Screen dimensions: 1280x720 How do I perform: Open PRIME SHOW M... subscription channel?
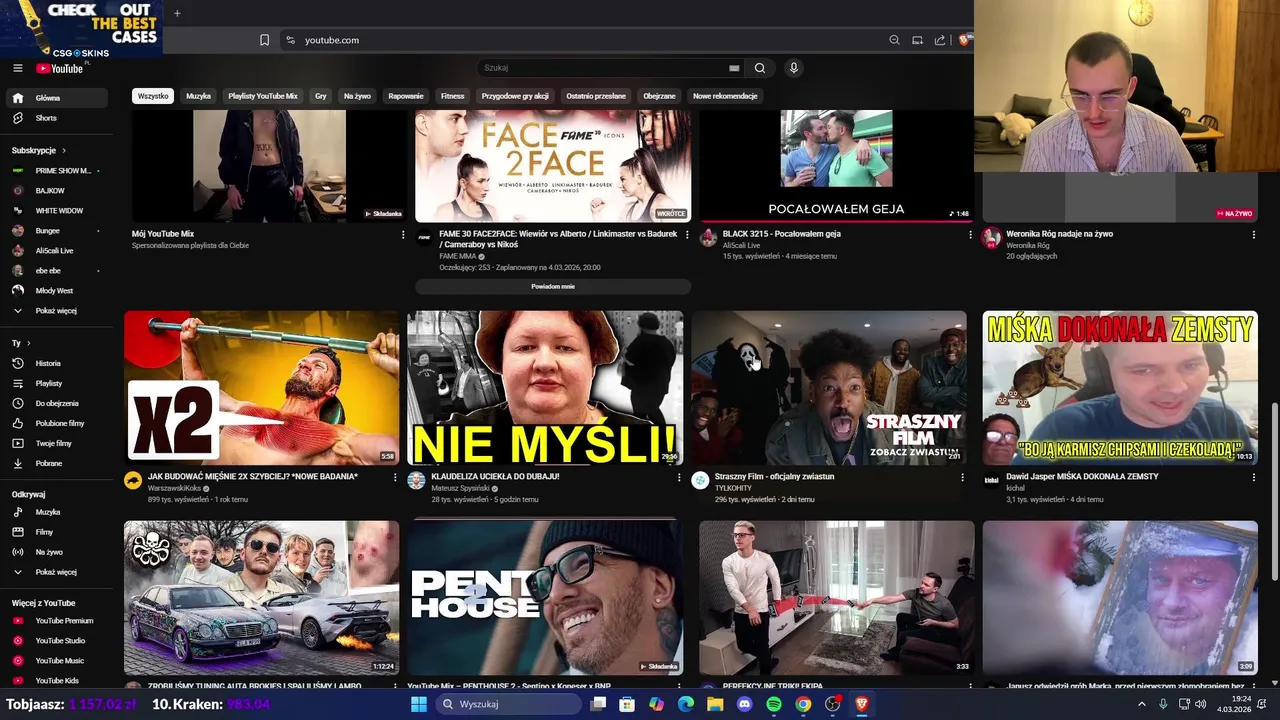(56, 170)
